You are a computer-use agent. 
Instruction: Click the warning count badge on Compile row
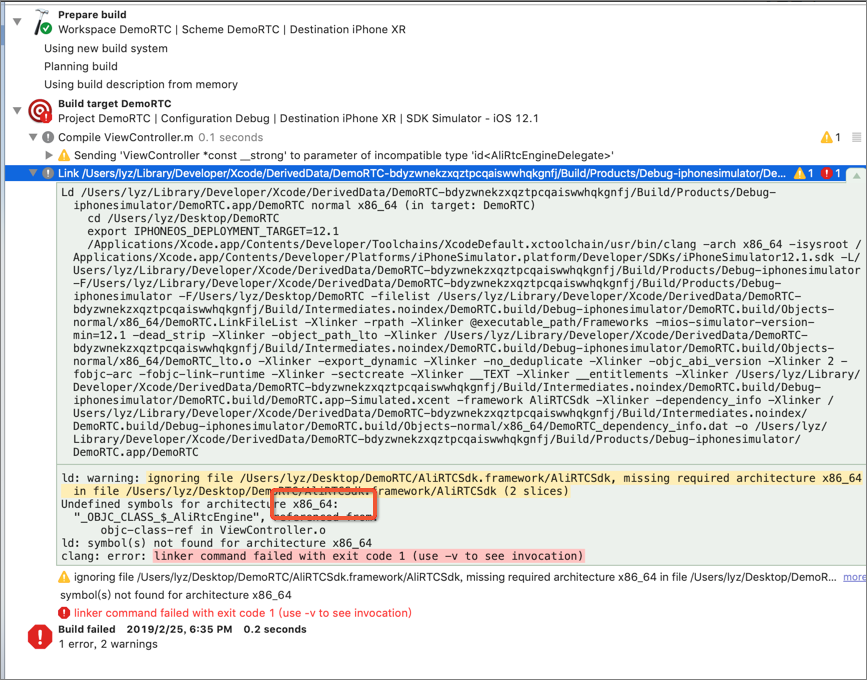831,137
